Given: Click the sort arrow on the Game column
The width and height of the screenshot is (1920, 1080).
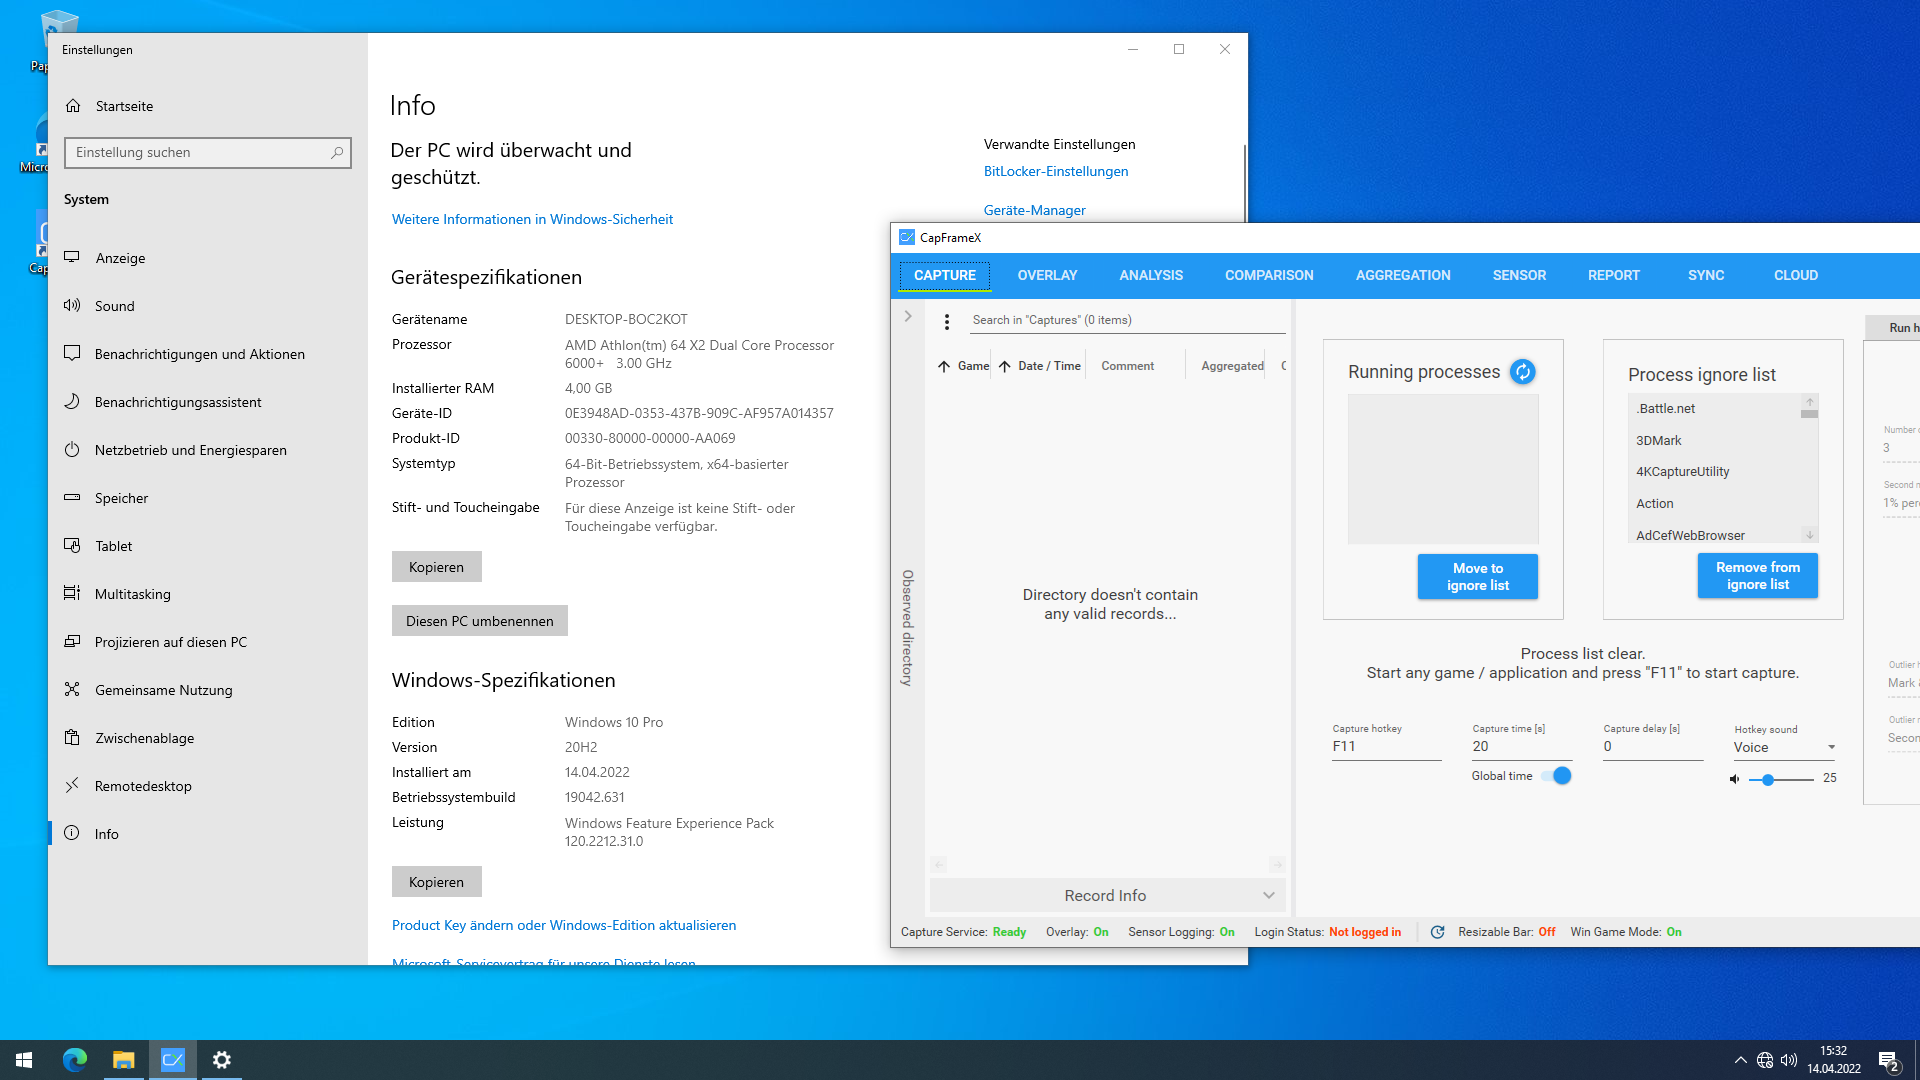Looking at the screenshot, I should (x=945, y=365).
